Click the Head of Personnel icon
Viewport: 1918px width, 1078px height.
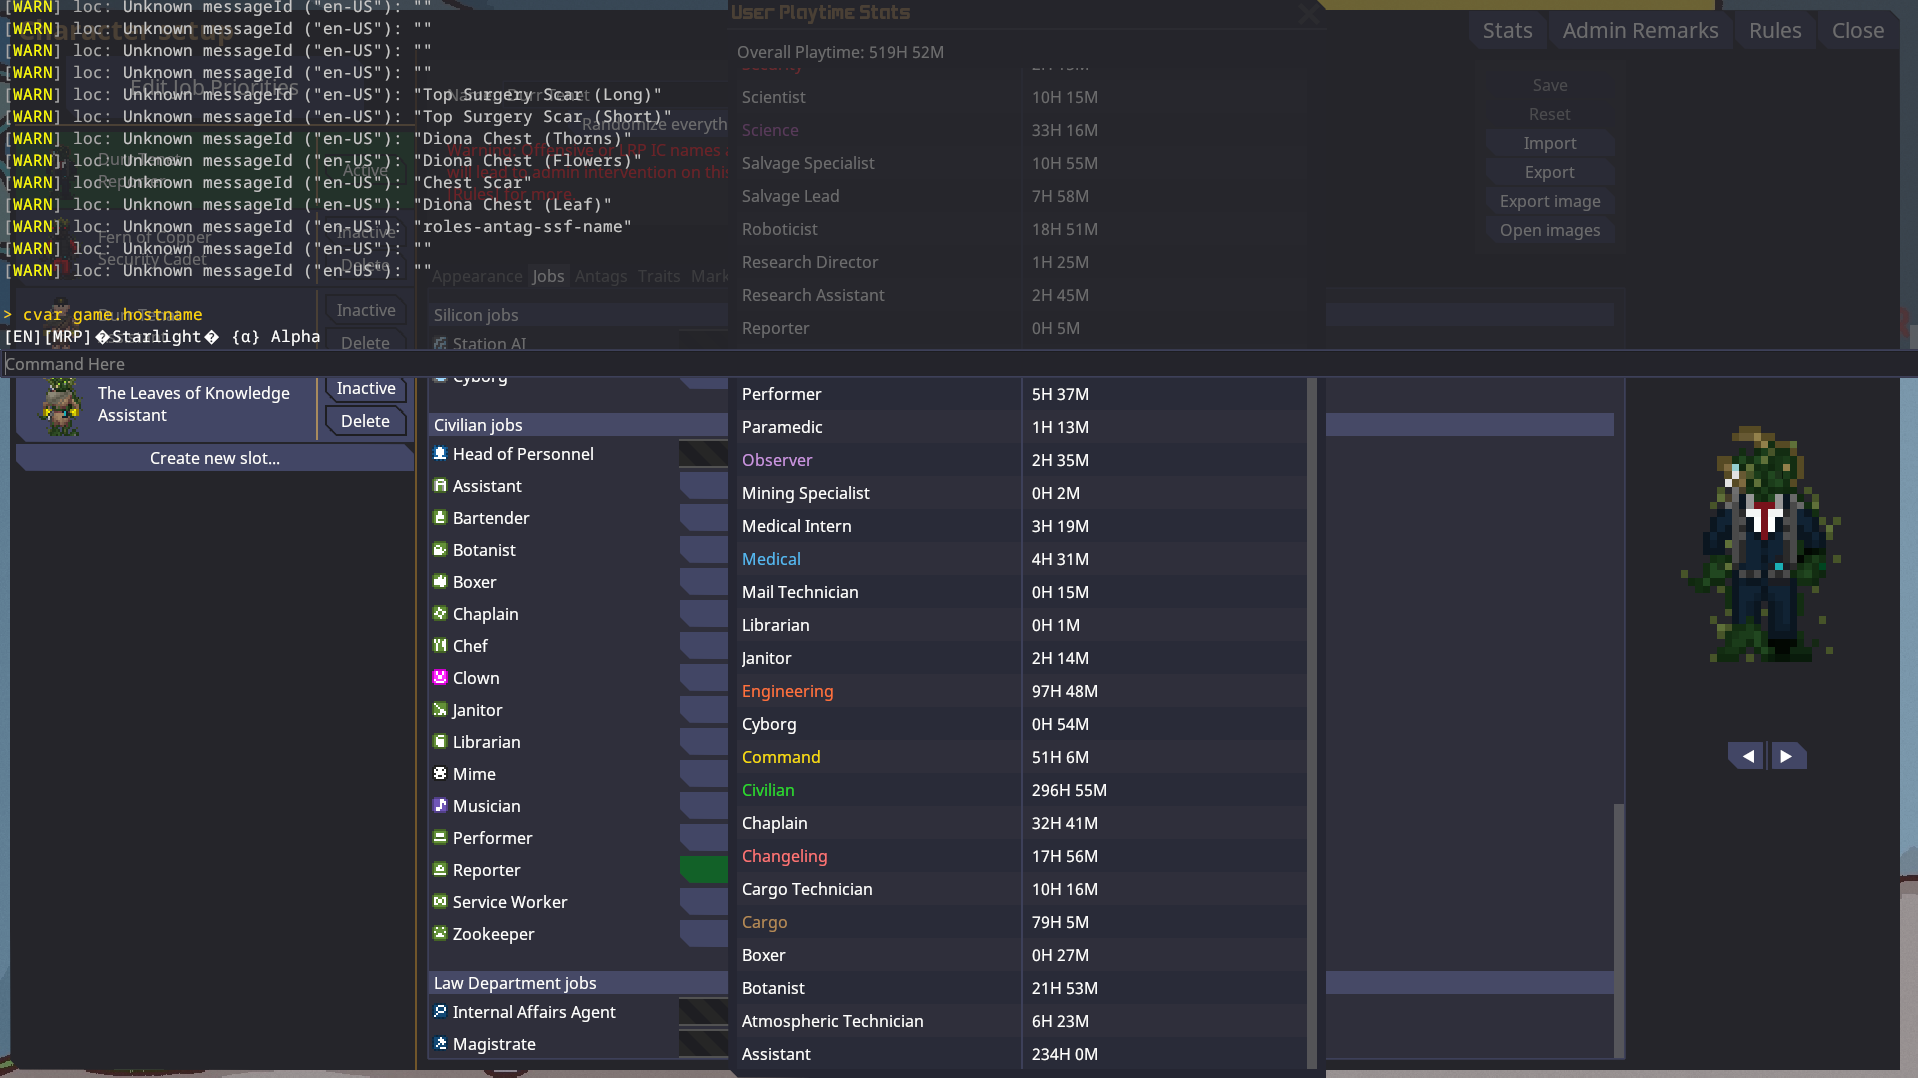pos(439,454)
